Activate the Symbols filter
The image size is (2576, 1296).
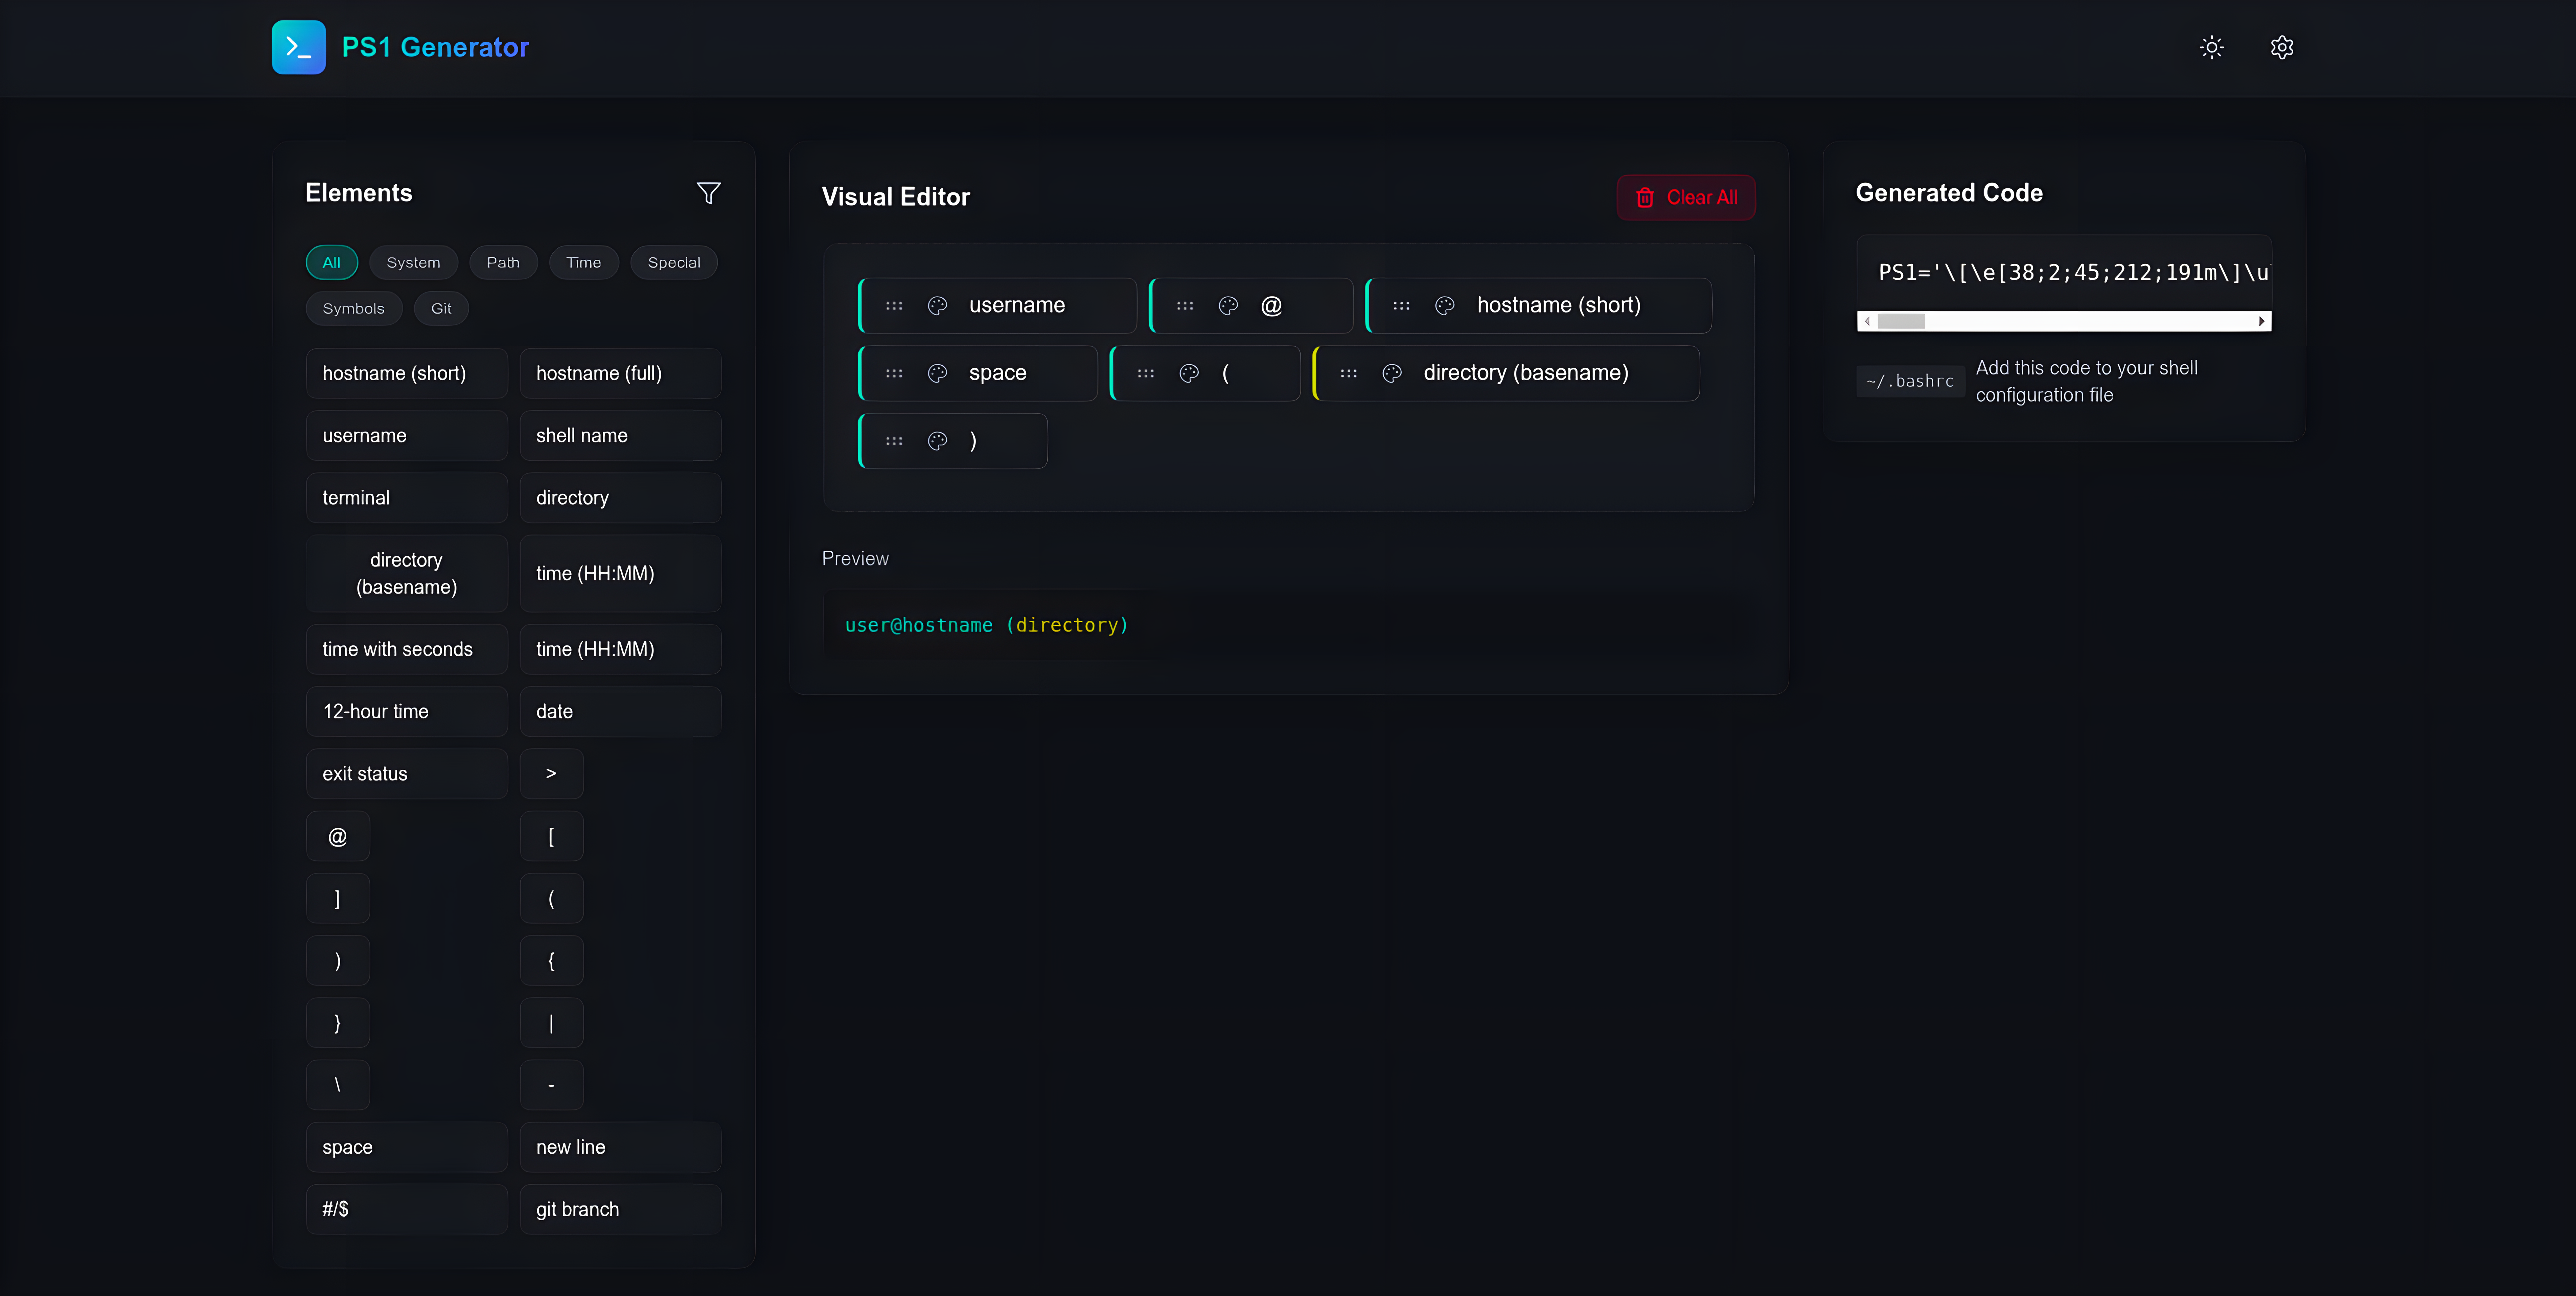(x=353, y=308)
